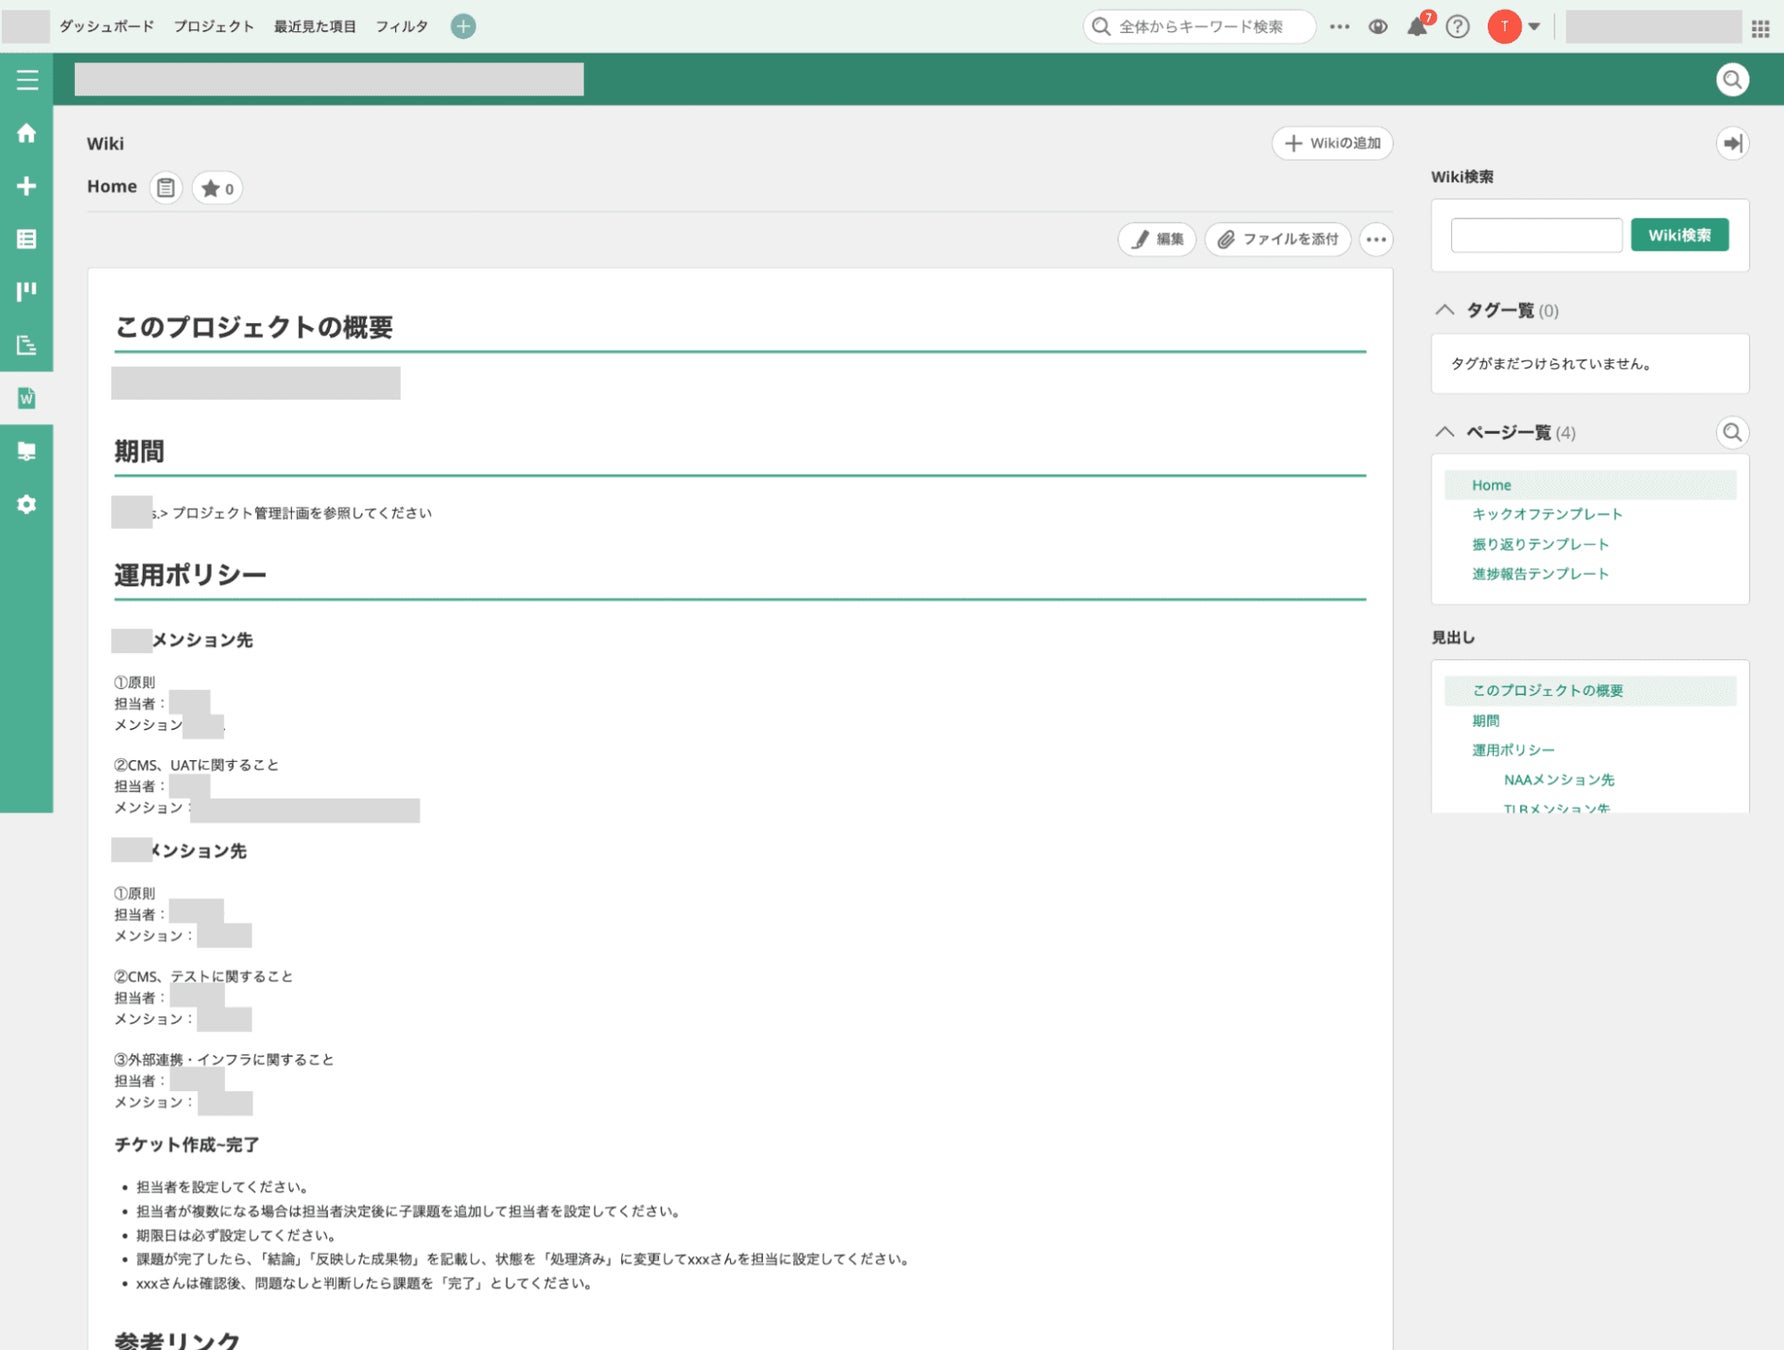The height and width of the screenshot is (1350, 1784).
Task: Copy page link icon next to Home
Action: point(166,188)
